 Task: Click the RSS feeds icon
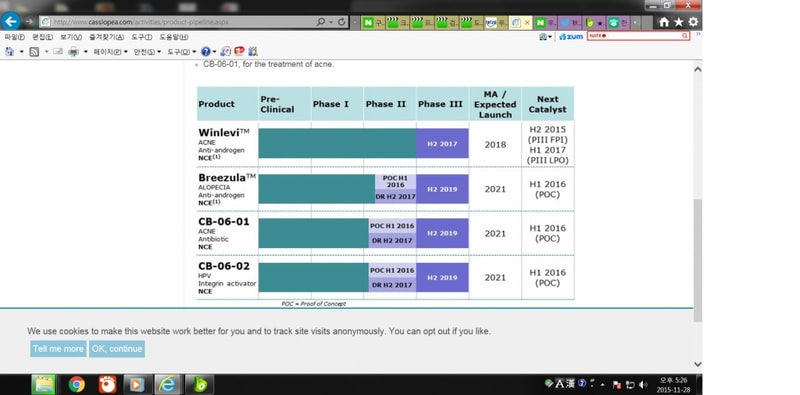coord(34,52)
